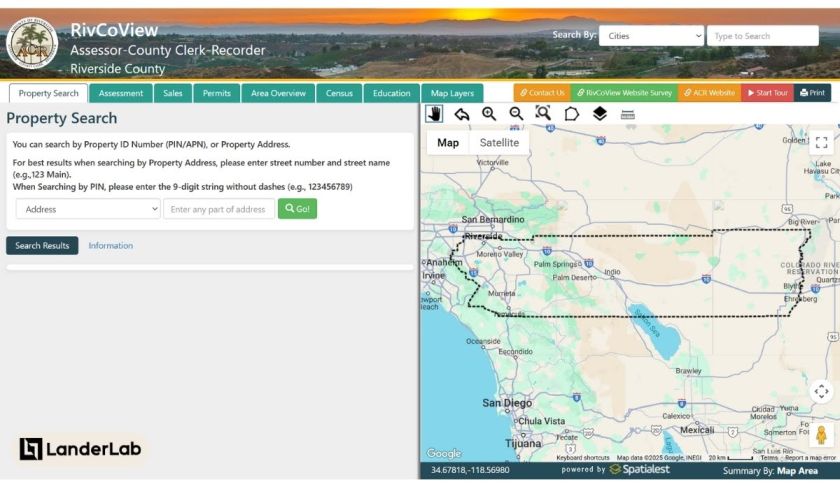
Task: Click the Keyboard shortcuts link
Action: click(x=583, y=458)
